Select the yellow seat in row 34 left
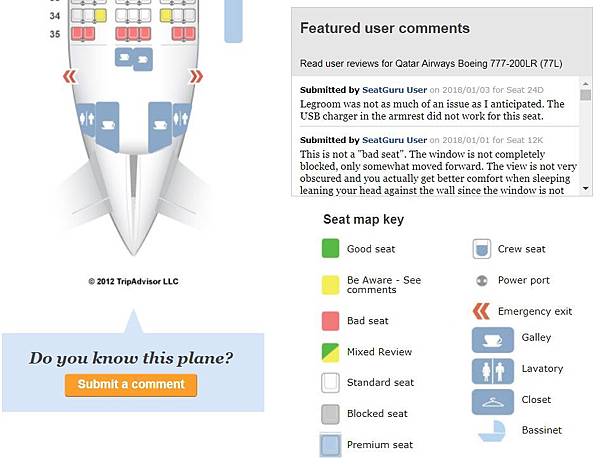Image resolution: width=600 pixels, height=464 pixels. (100, 16)
